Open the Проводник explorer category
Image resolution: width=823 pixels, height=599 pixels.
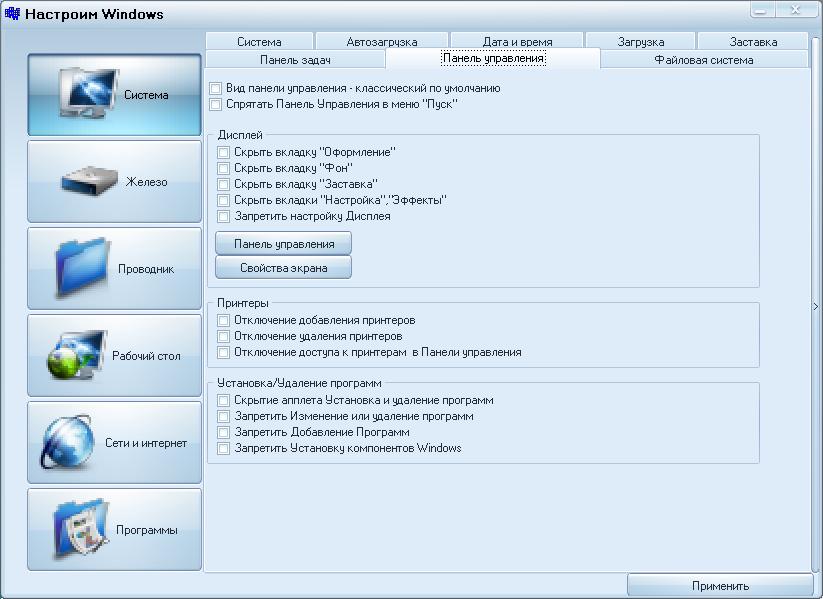coord(114,269)
